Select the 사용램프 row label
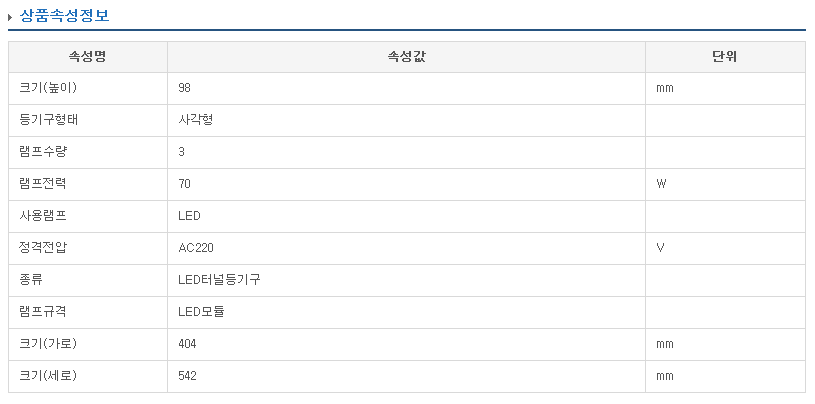 coord(43,216)
